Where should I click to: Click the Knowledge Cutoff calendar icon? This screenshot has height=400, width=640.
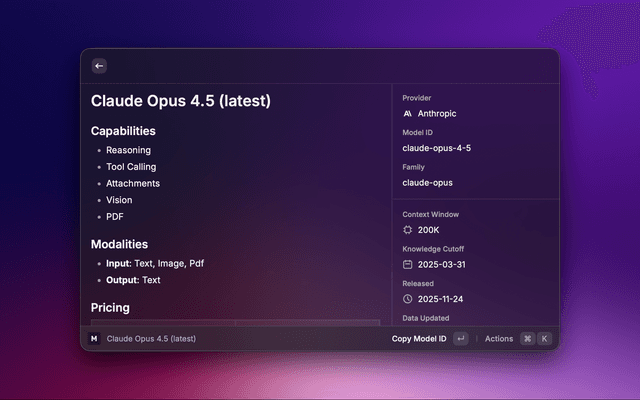[x=408, y=264]
